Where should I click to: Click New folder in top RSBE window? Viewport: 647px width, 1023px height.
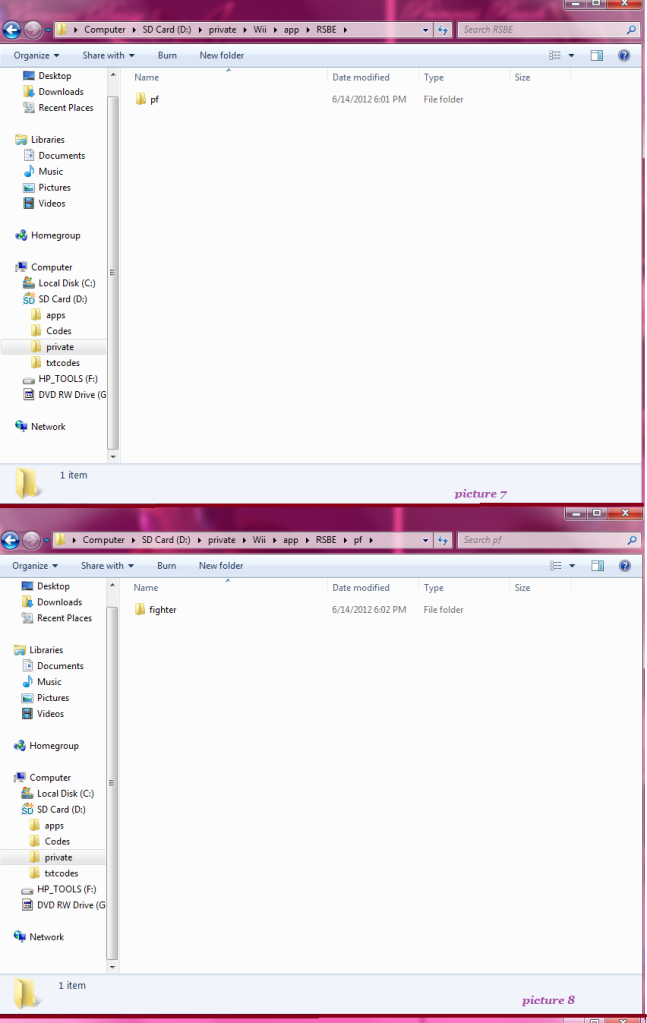tap(222, 55)
